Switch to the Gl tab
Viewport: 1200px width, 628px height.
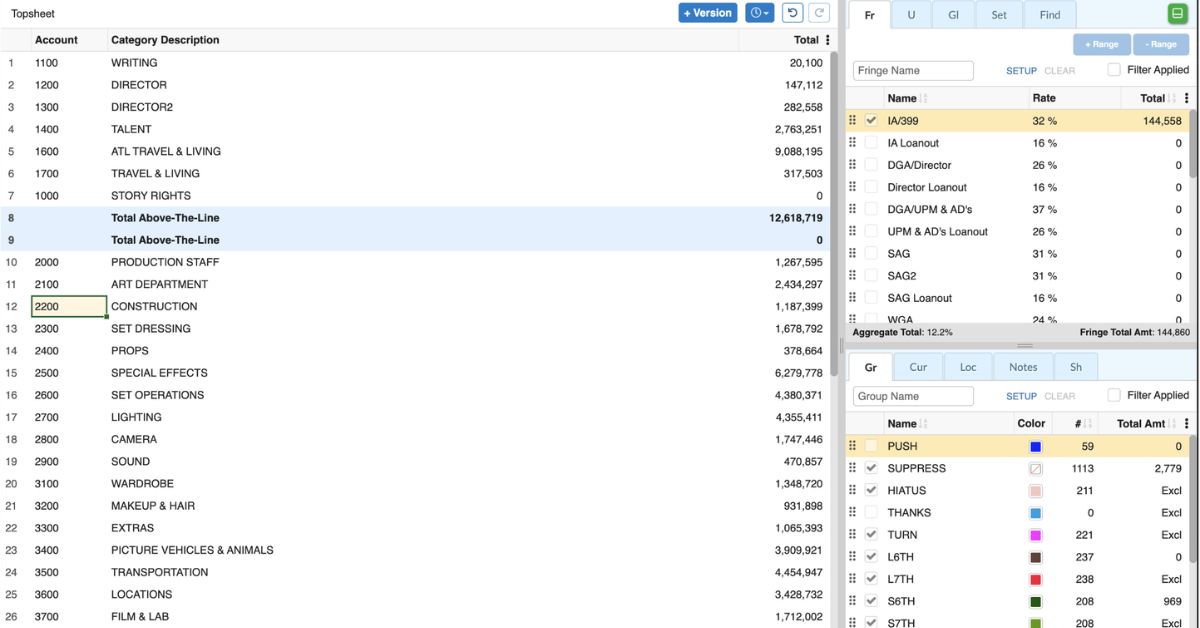coord(953,15)
